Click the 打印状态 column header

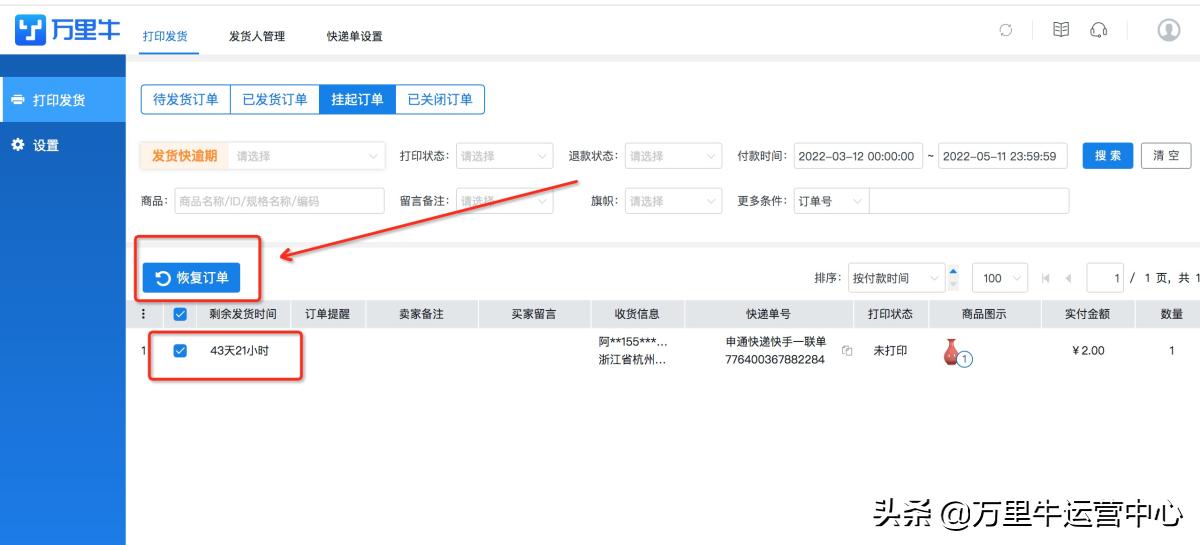click(889, 314)
